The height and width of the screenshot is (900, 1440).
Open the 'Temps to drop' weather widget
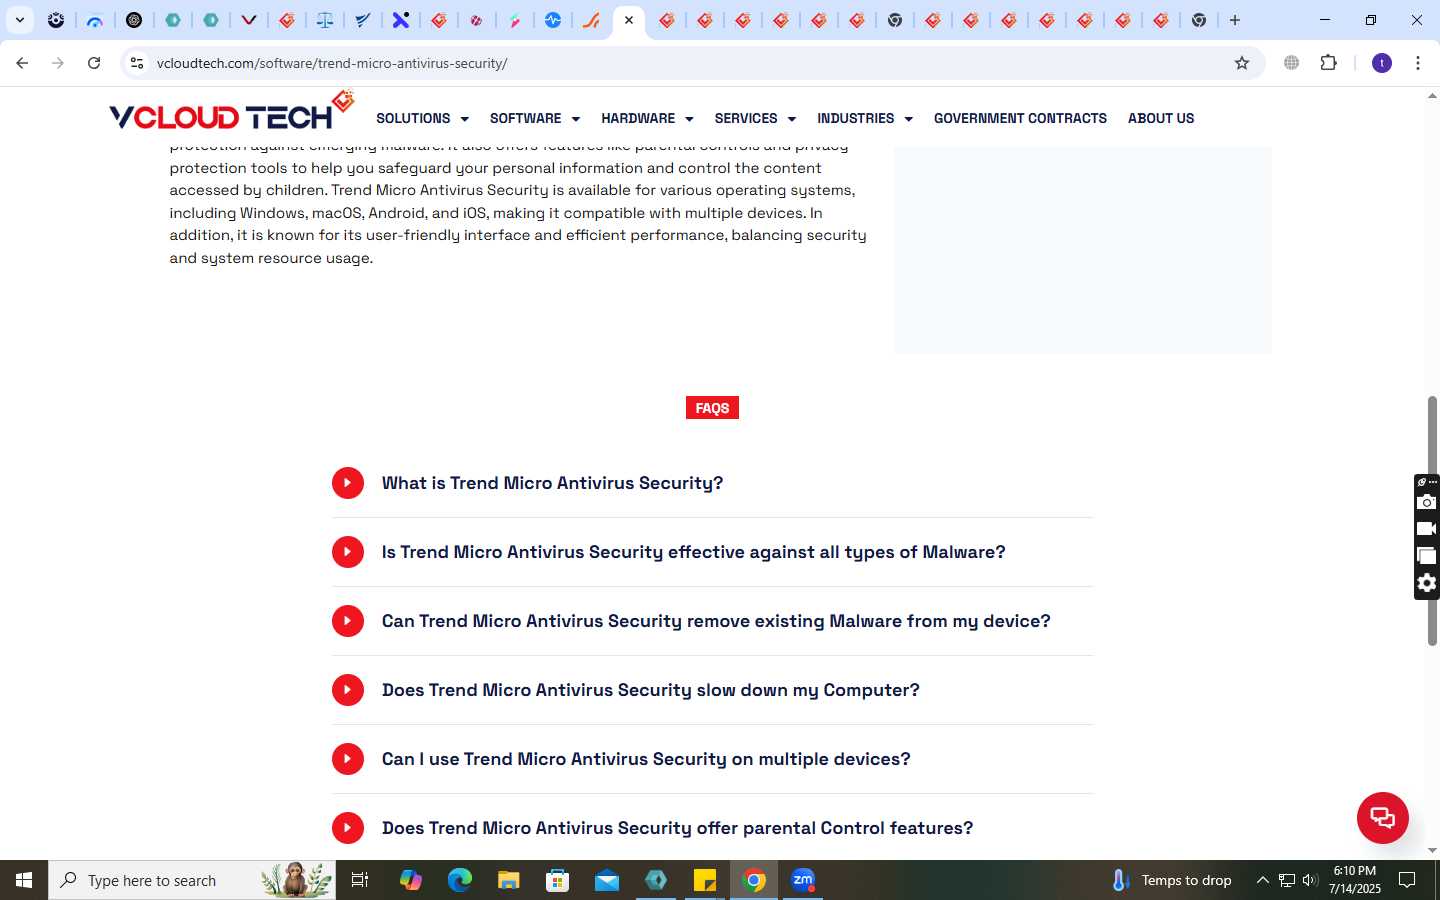click(x=1172, y=880)
